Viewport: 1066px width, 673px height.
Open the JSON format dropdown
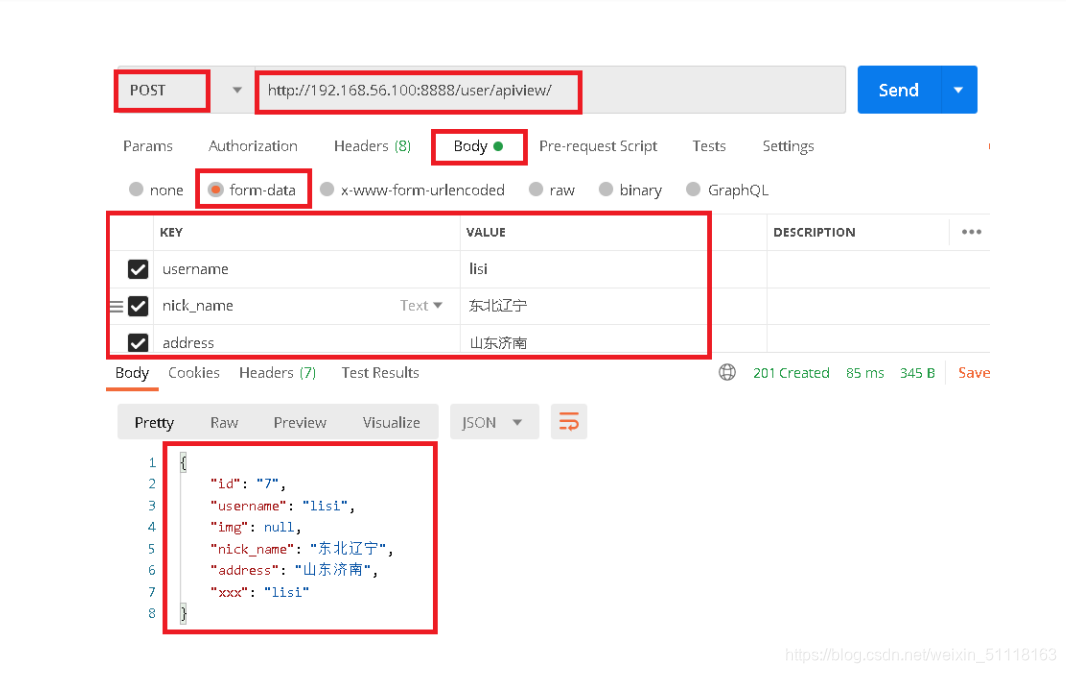point(494,422)
